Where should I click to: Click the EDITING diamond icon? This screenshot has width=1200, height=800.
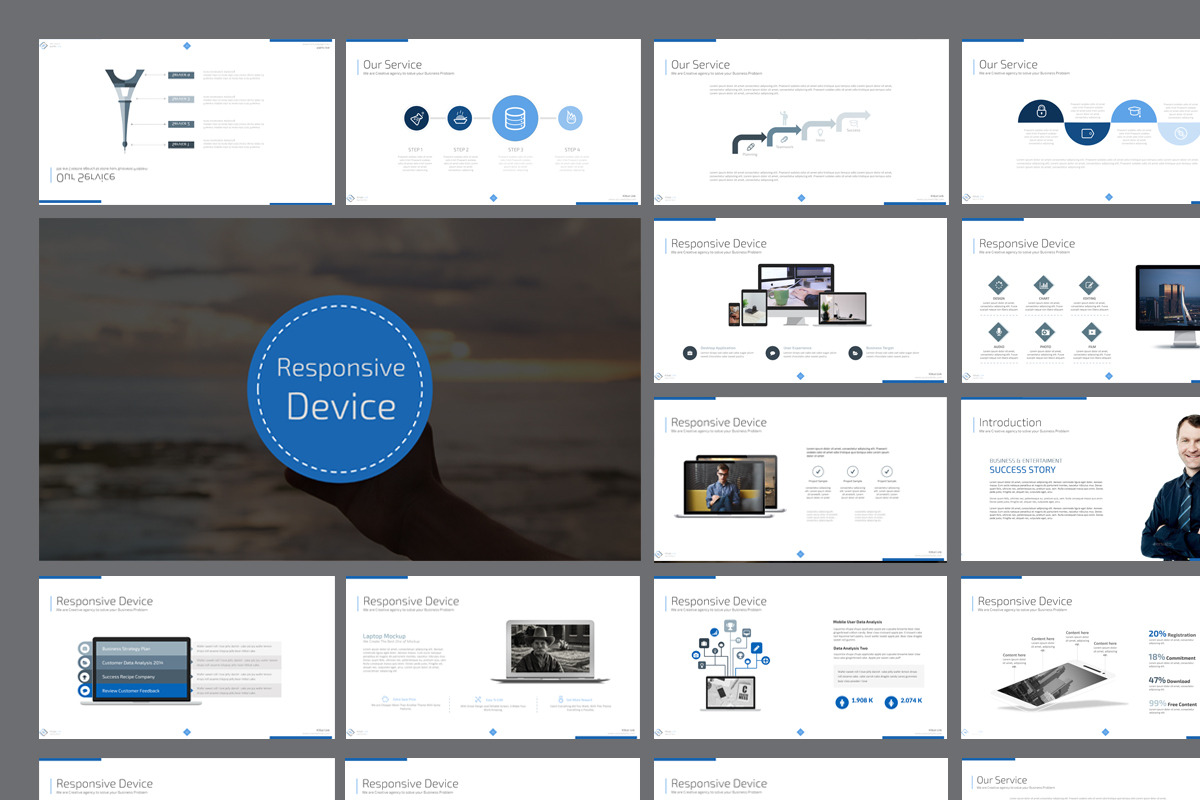1090,286
